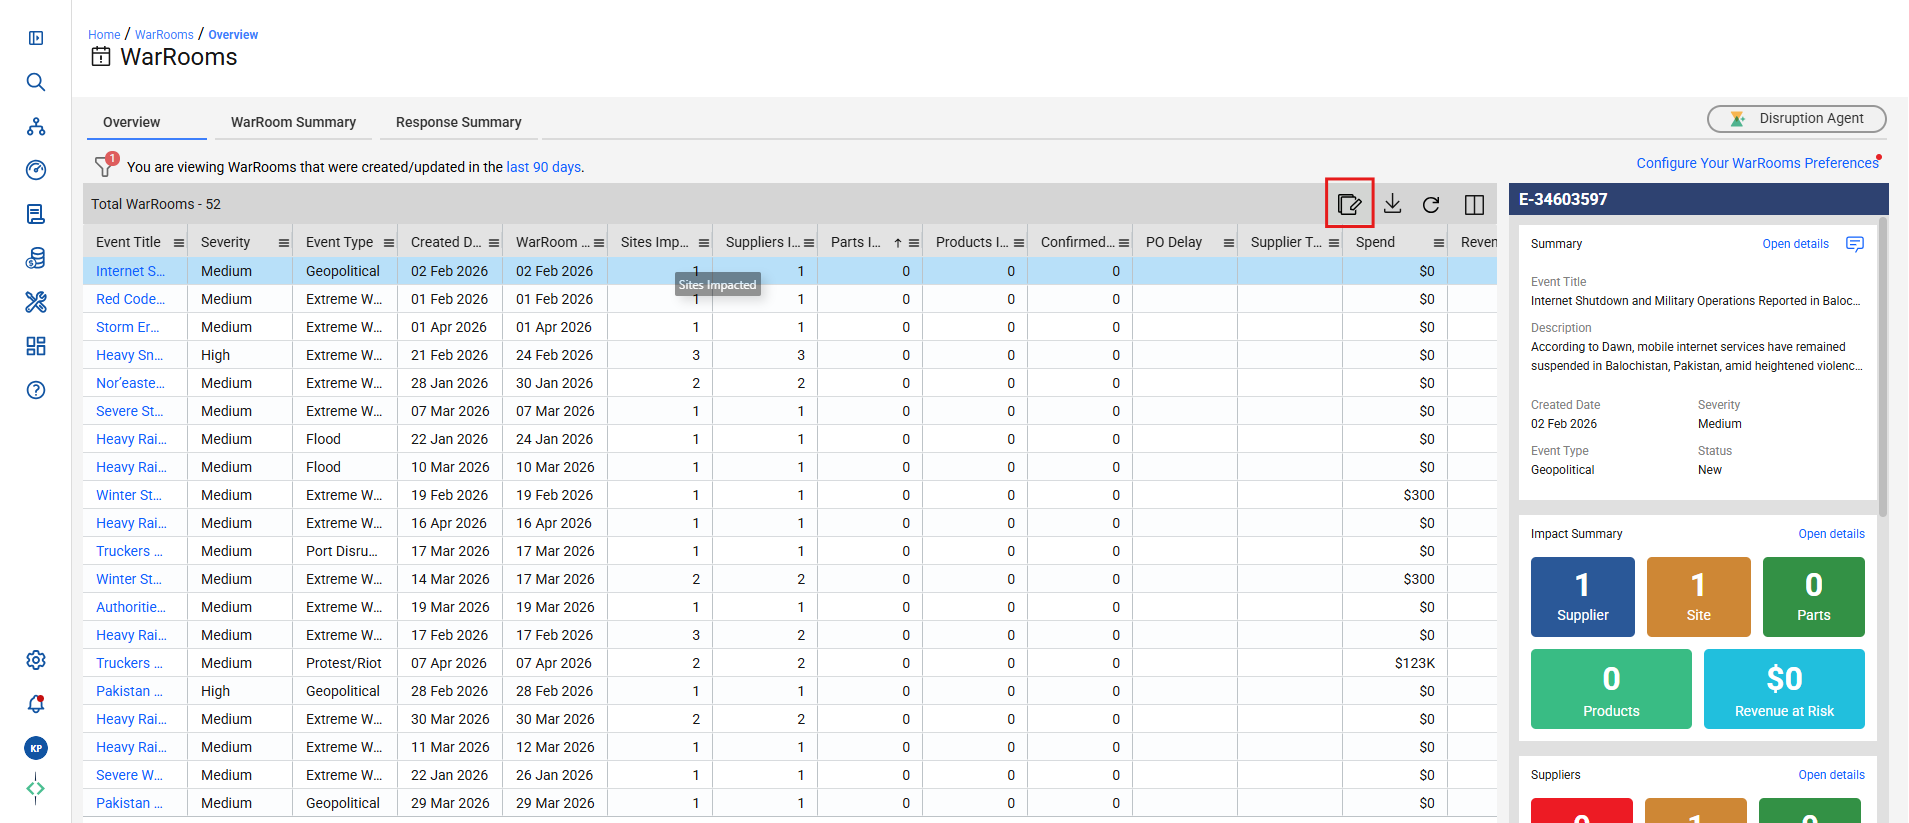This screenshot has width=1909, height=823.
Task: Toggle sort arrow on Parts Impacted column
Action: [898, 243]
